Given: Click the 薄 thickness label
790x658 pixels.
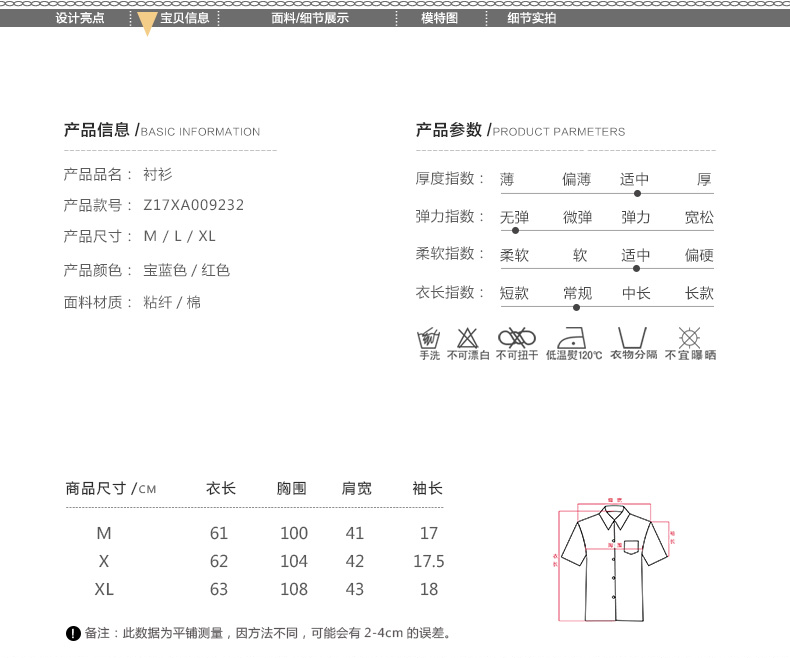Looking at the screenshot, I should pos(507,179).
